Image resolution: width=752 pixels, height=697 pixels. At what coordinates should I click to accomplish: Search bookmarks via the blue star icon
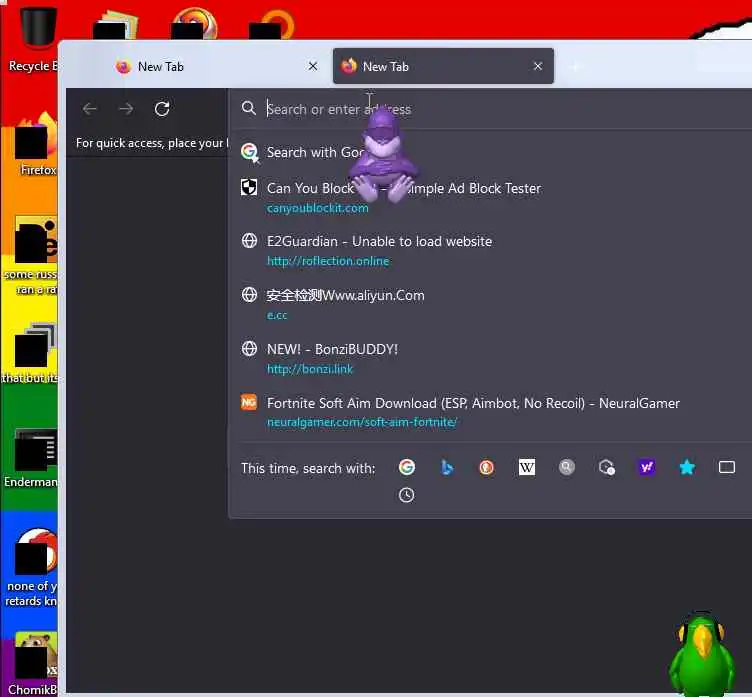pos(687,467)
